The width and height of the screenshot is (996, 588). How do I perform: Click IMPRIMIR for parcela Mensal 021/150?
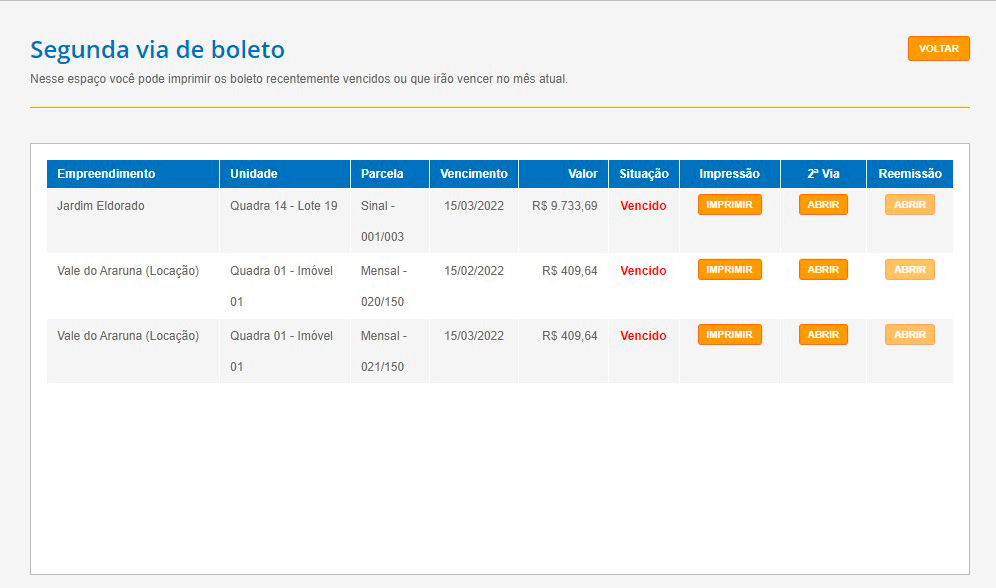pyautogui.click(x=729, y=334)
